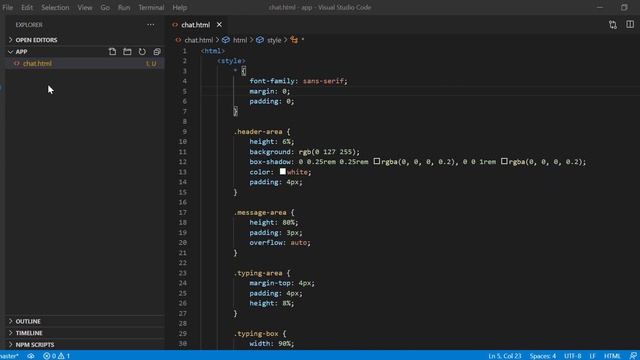Click Ln 5, Col 23 in status bar
Image resolution: width=640 pixels, height=360 pixels.
coord(504,356)
